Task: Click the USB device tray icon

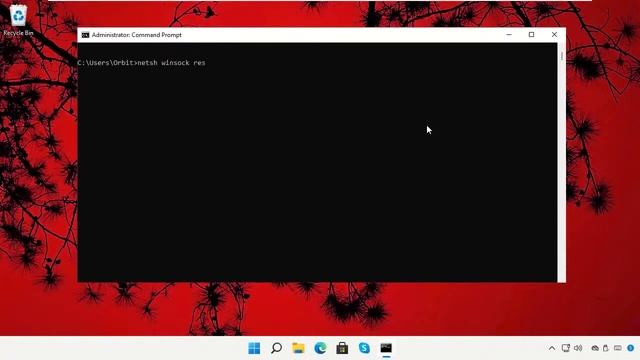Action: coord(606,348)
